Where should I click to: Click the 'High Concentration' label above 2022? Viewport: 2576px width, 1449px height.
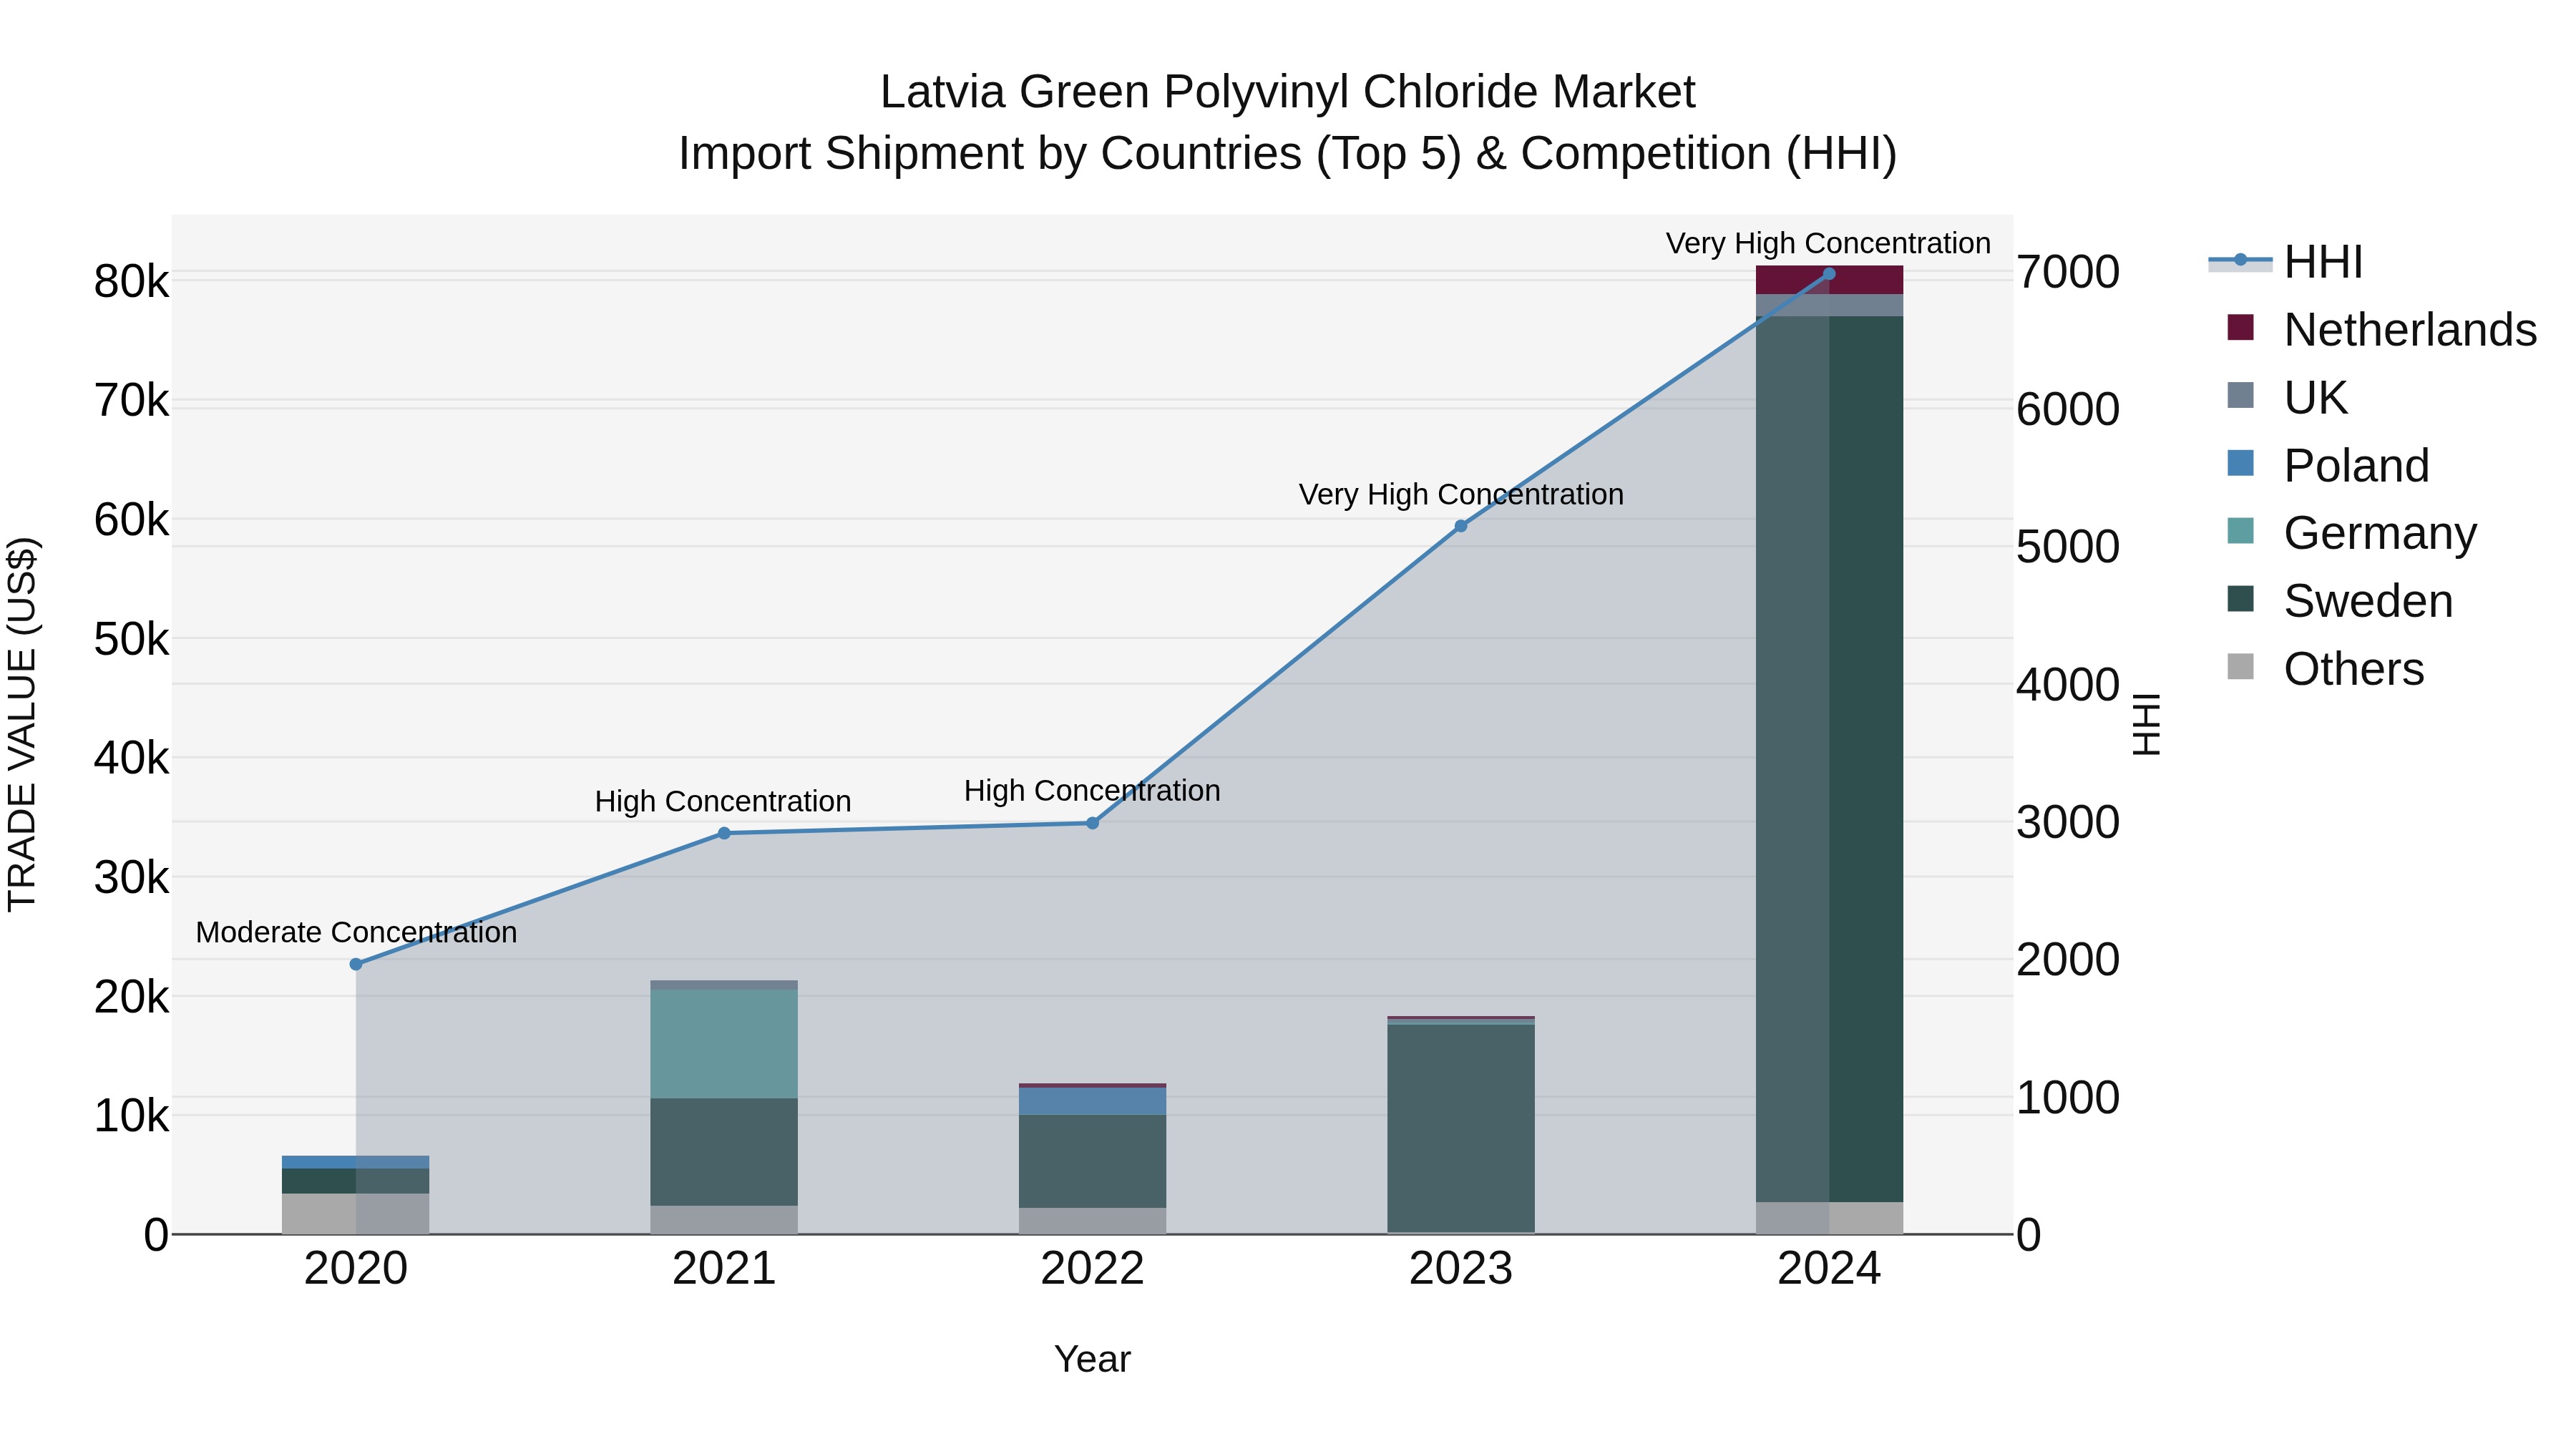(1092, 790)
